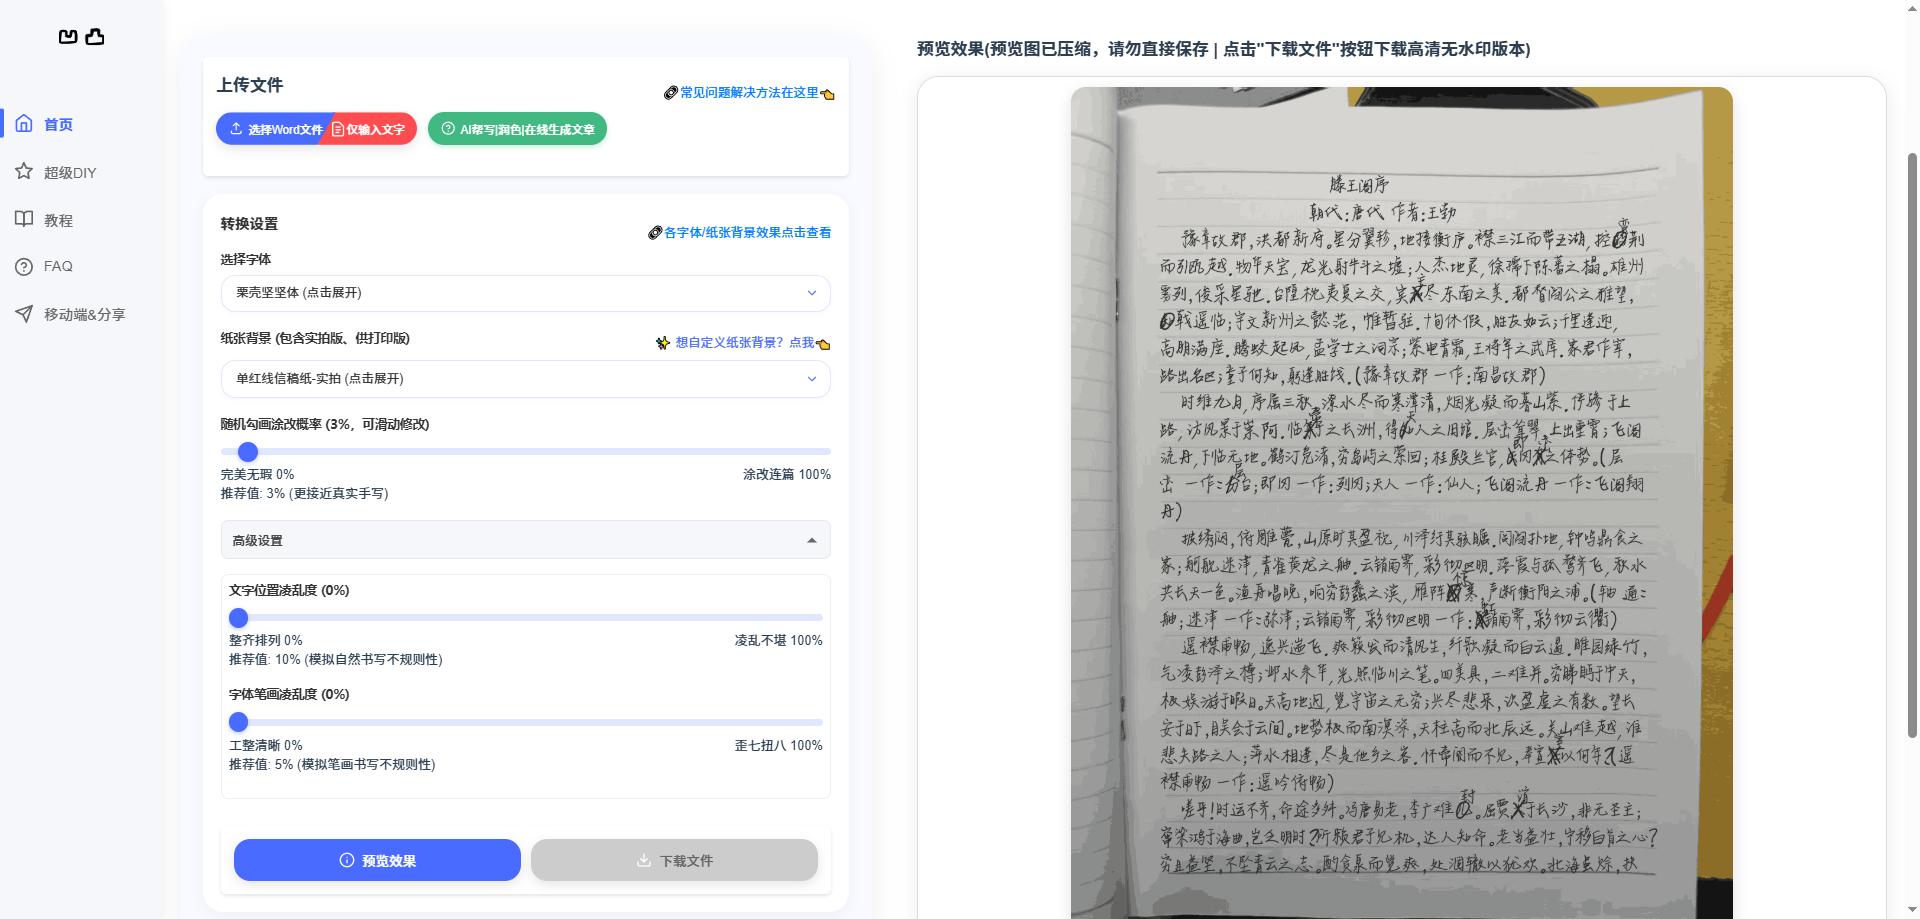Select the paper plane icon beside 移动端&分享
The image size is (1920, 919).
click(24, 314)
